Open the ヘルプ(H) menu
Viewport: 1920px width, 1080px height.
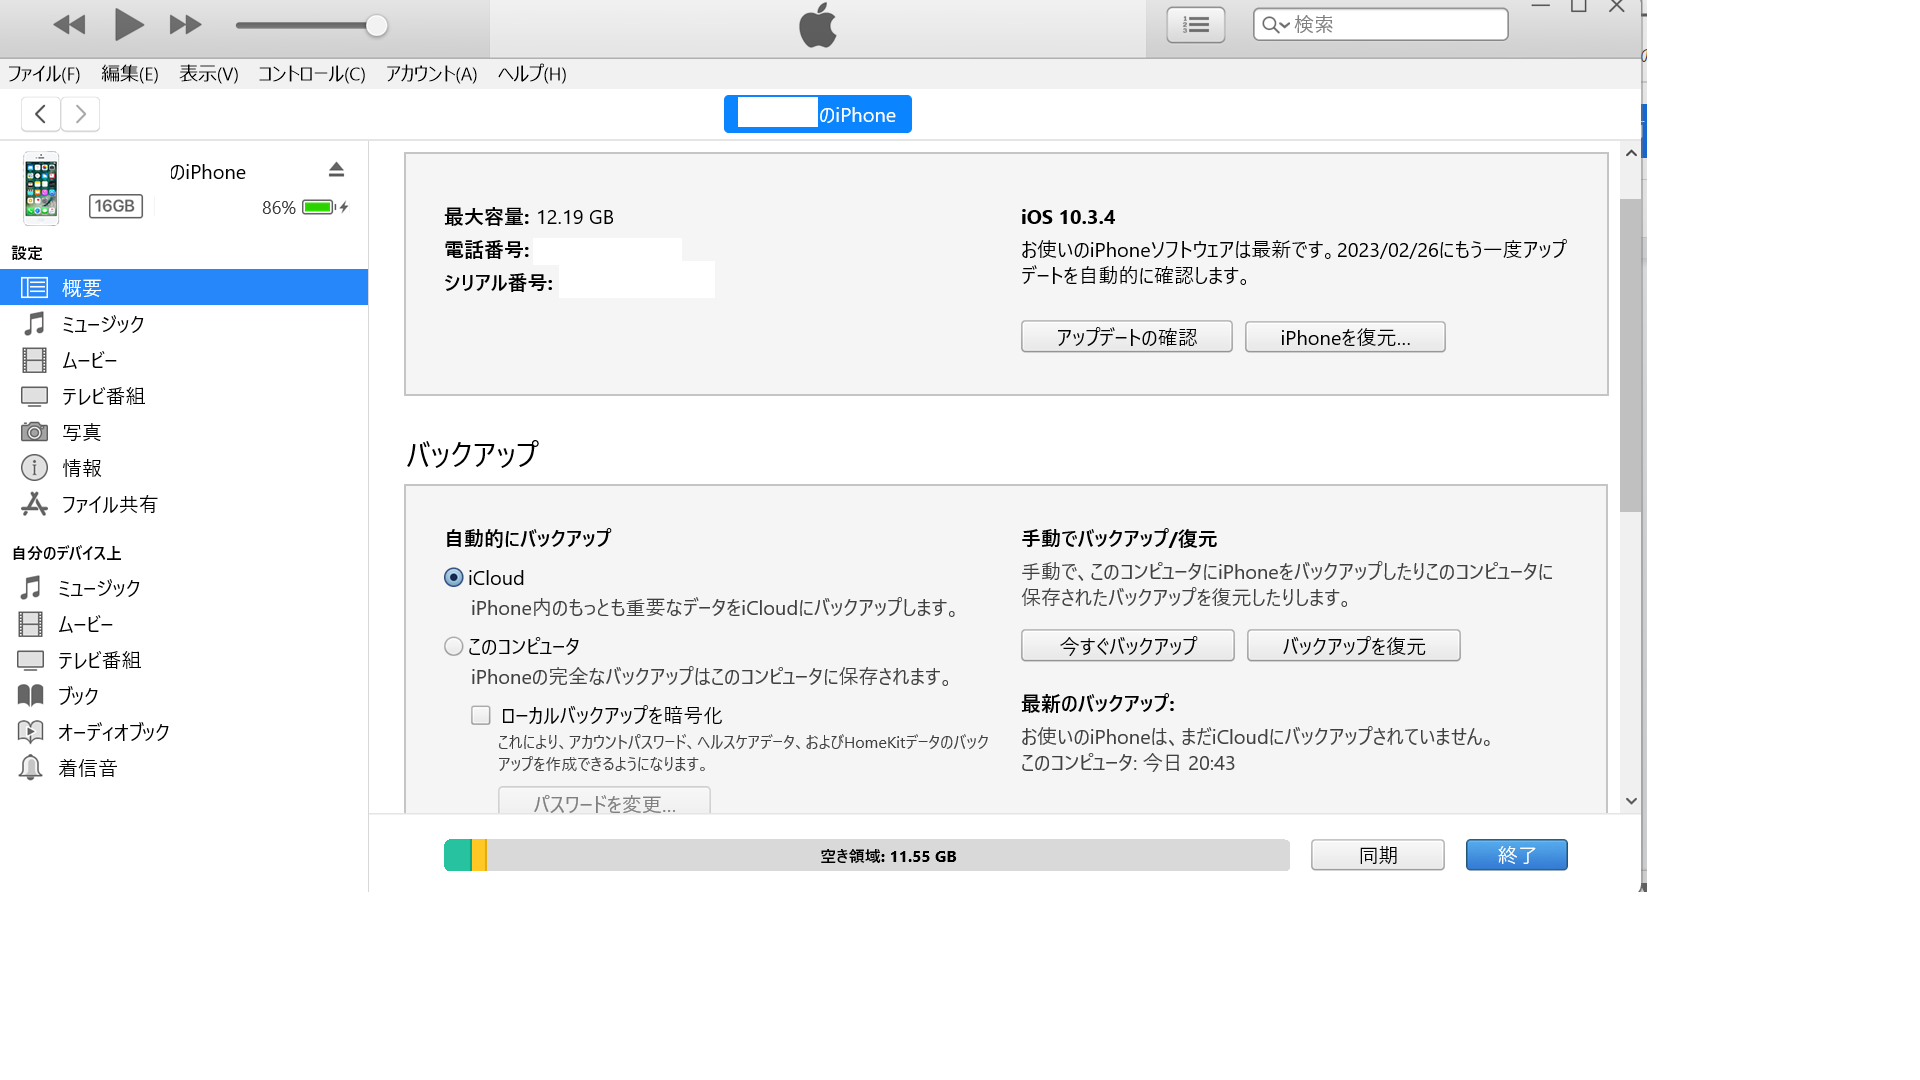click(532, 74)
